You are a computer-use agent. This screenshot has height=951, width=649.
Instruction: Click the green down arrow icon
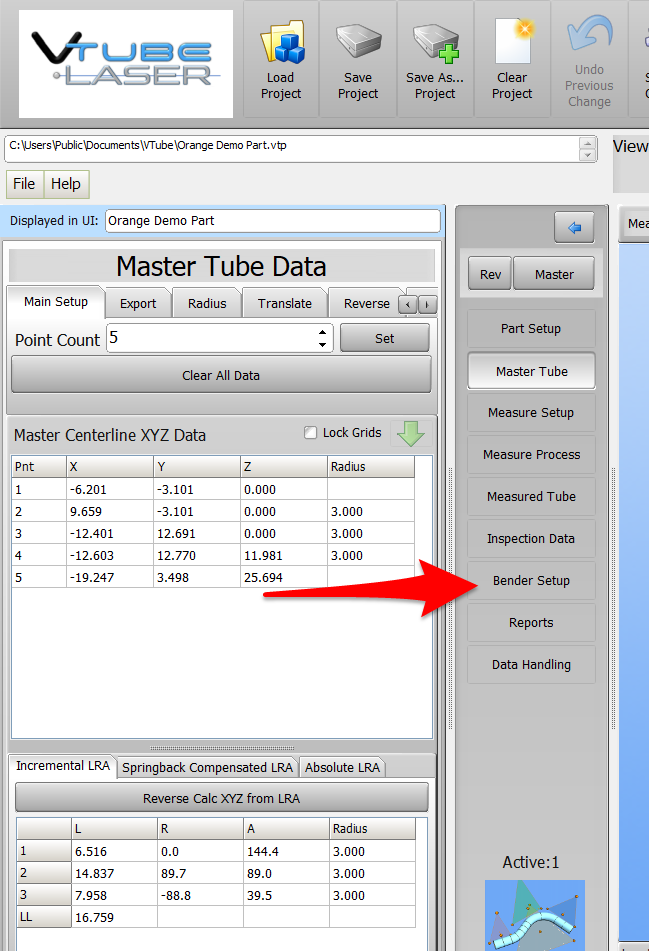coord(411,434)
